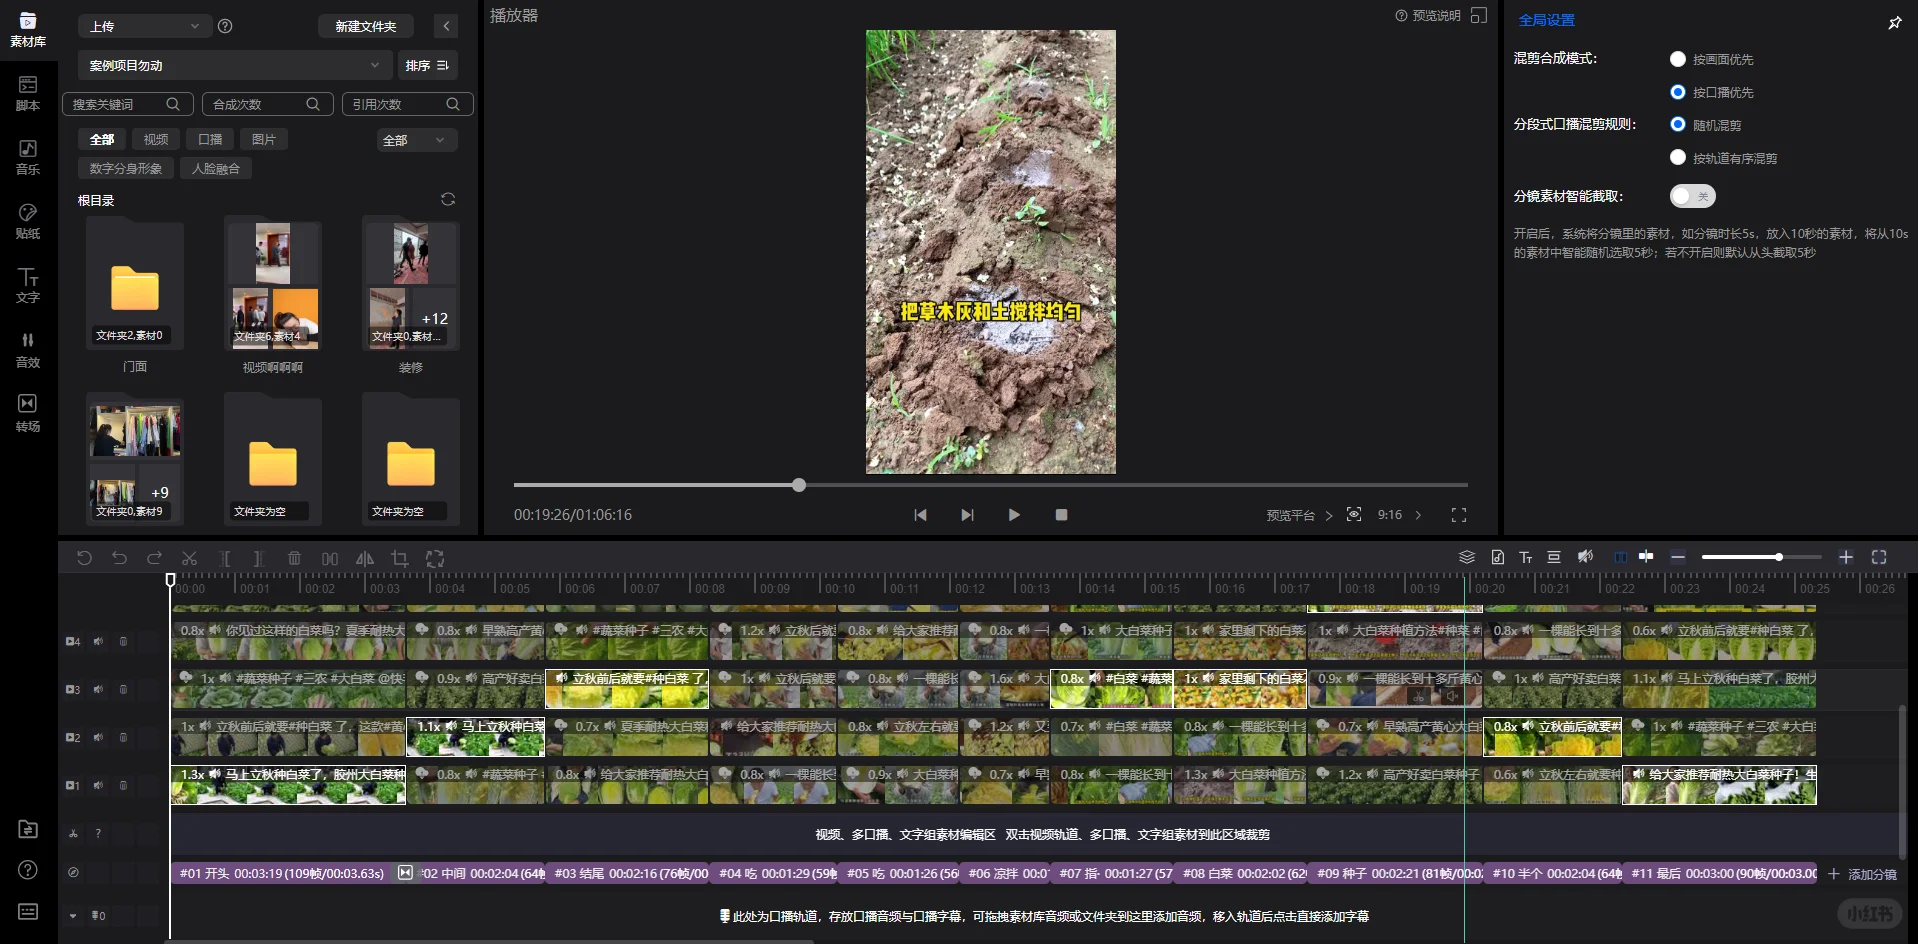Stop the preview playback
Viewport: 1918px width, 944px height.
1061,515
